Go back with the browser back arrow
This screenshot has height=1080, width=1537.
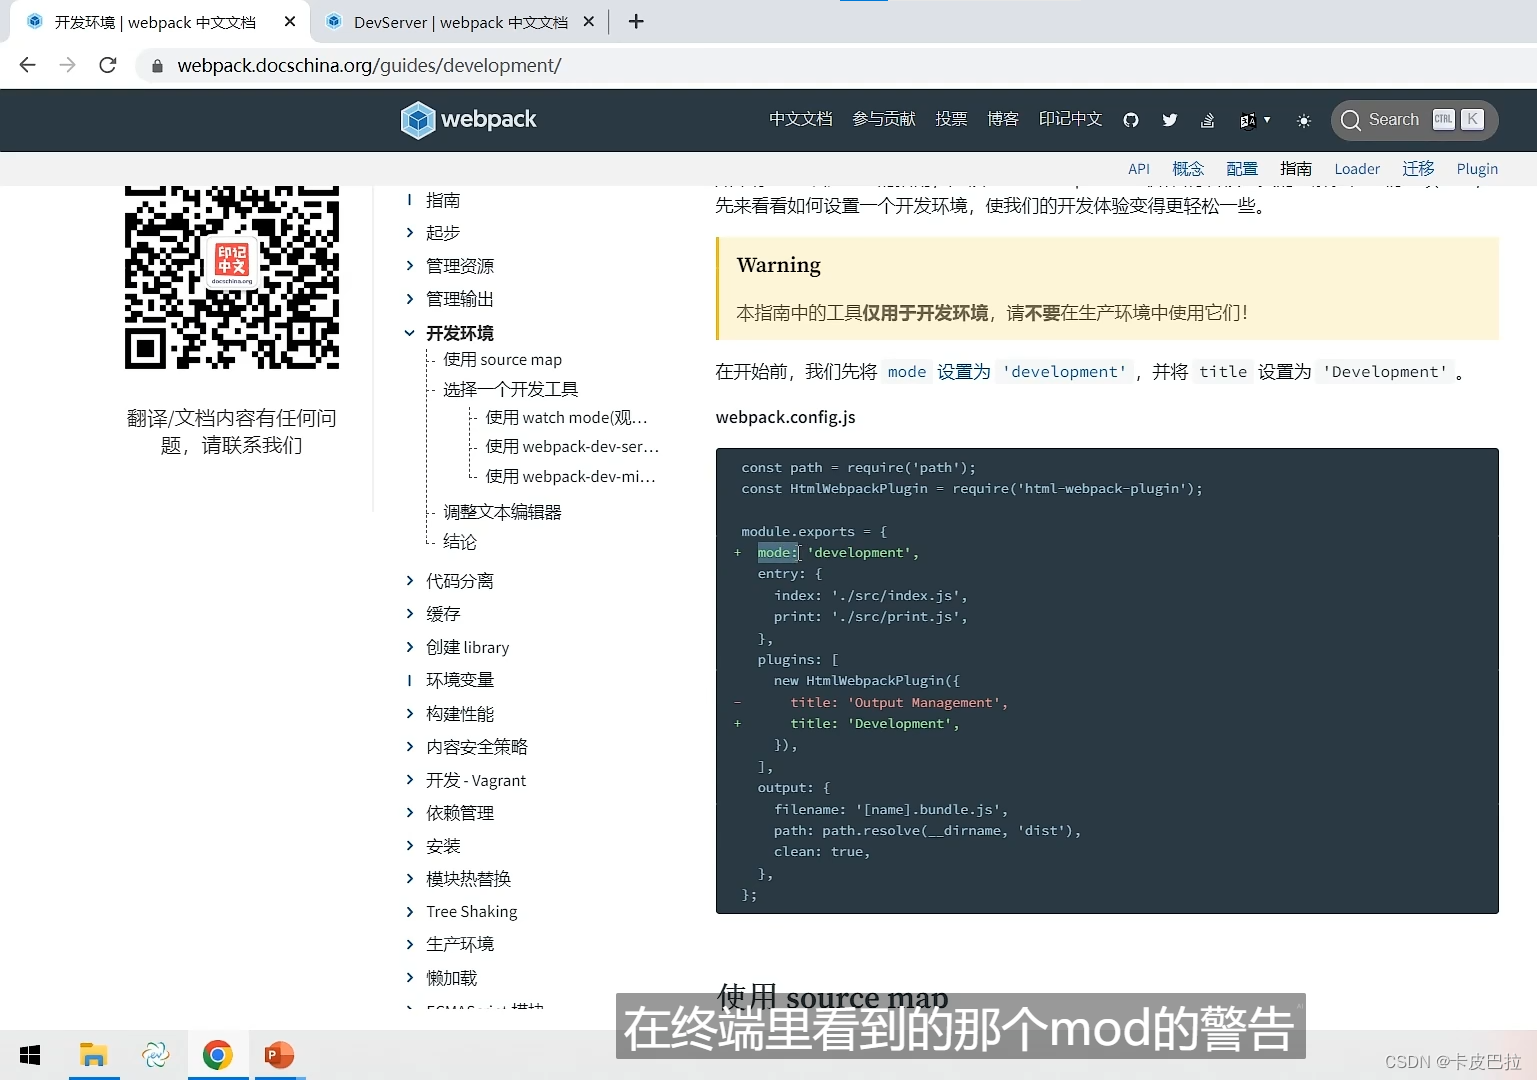27,65
